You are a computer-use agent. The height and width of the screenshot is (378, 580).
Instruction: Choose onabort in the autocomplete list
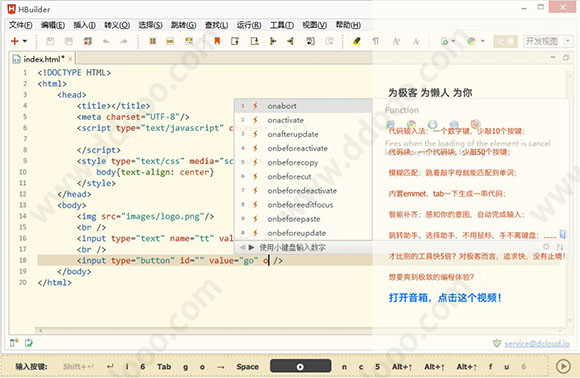pos(303,106)
